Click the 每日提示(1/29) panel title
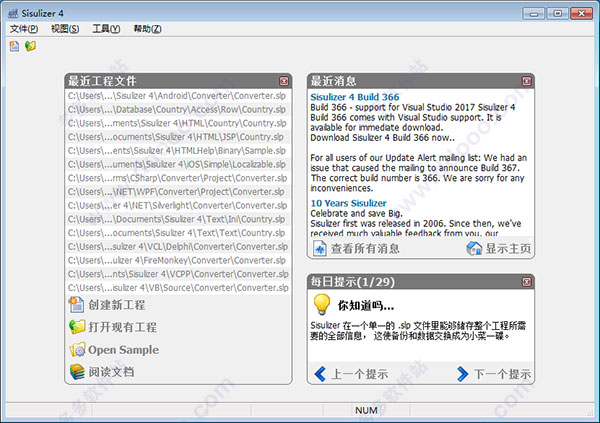 (x=352, y=282)
